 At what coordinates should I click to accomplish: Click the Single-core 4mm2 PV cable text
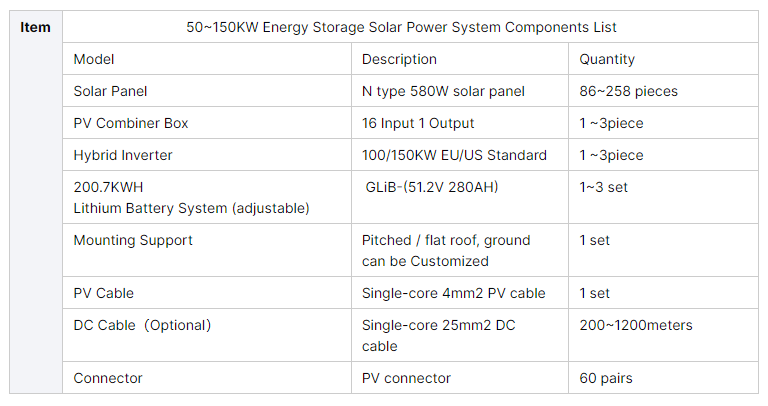[x=454, y=293]
